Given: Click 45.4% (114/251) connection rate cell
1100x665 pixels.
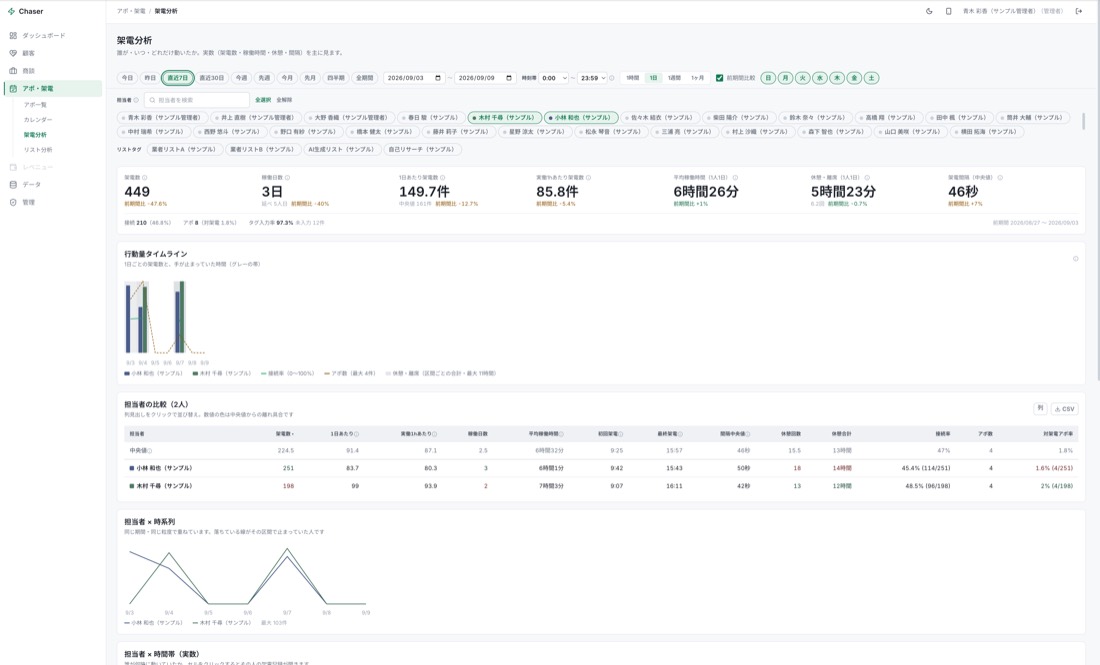Looking at the screenshot, I should pos(926,469).
